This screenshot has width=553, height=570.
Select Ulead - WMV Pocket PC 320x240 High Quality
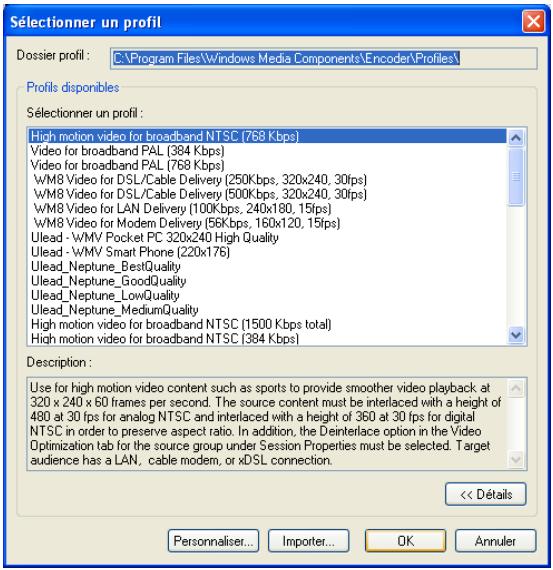pyautogui.click(x=267, y=238)
